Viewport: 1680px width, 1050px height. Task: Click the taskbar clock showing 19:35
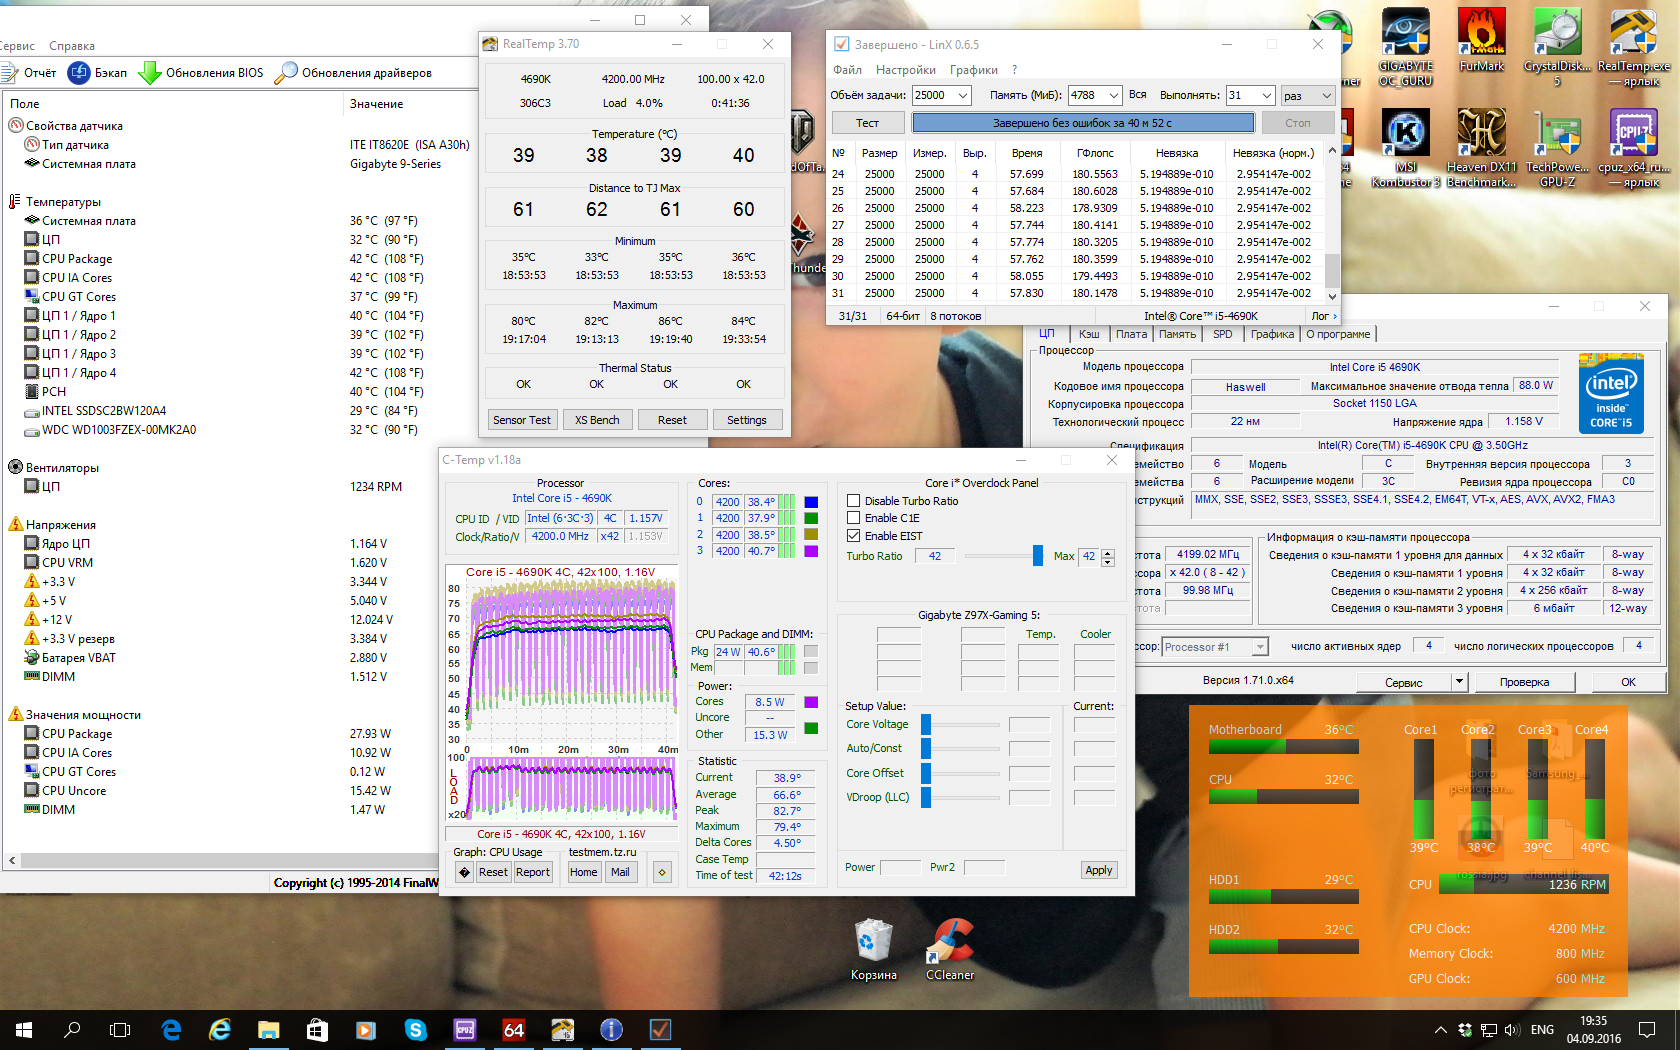click(1594, 1029)
